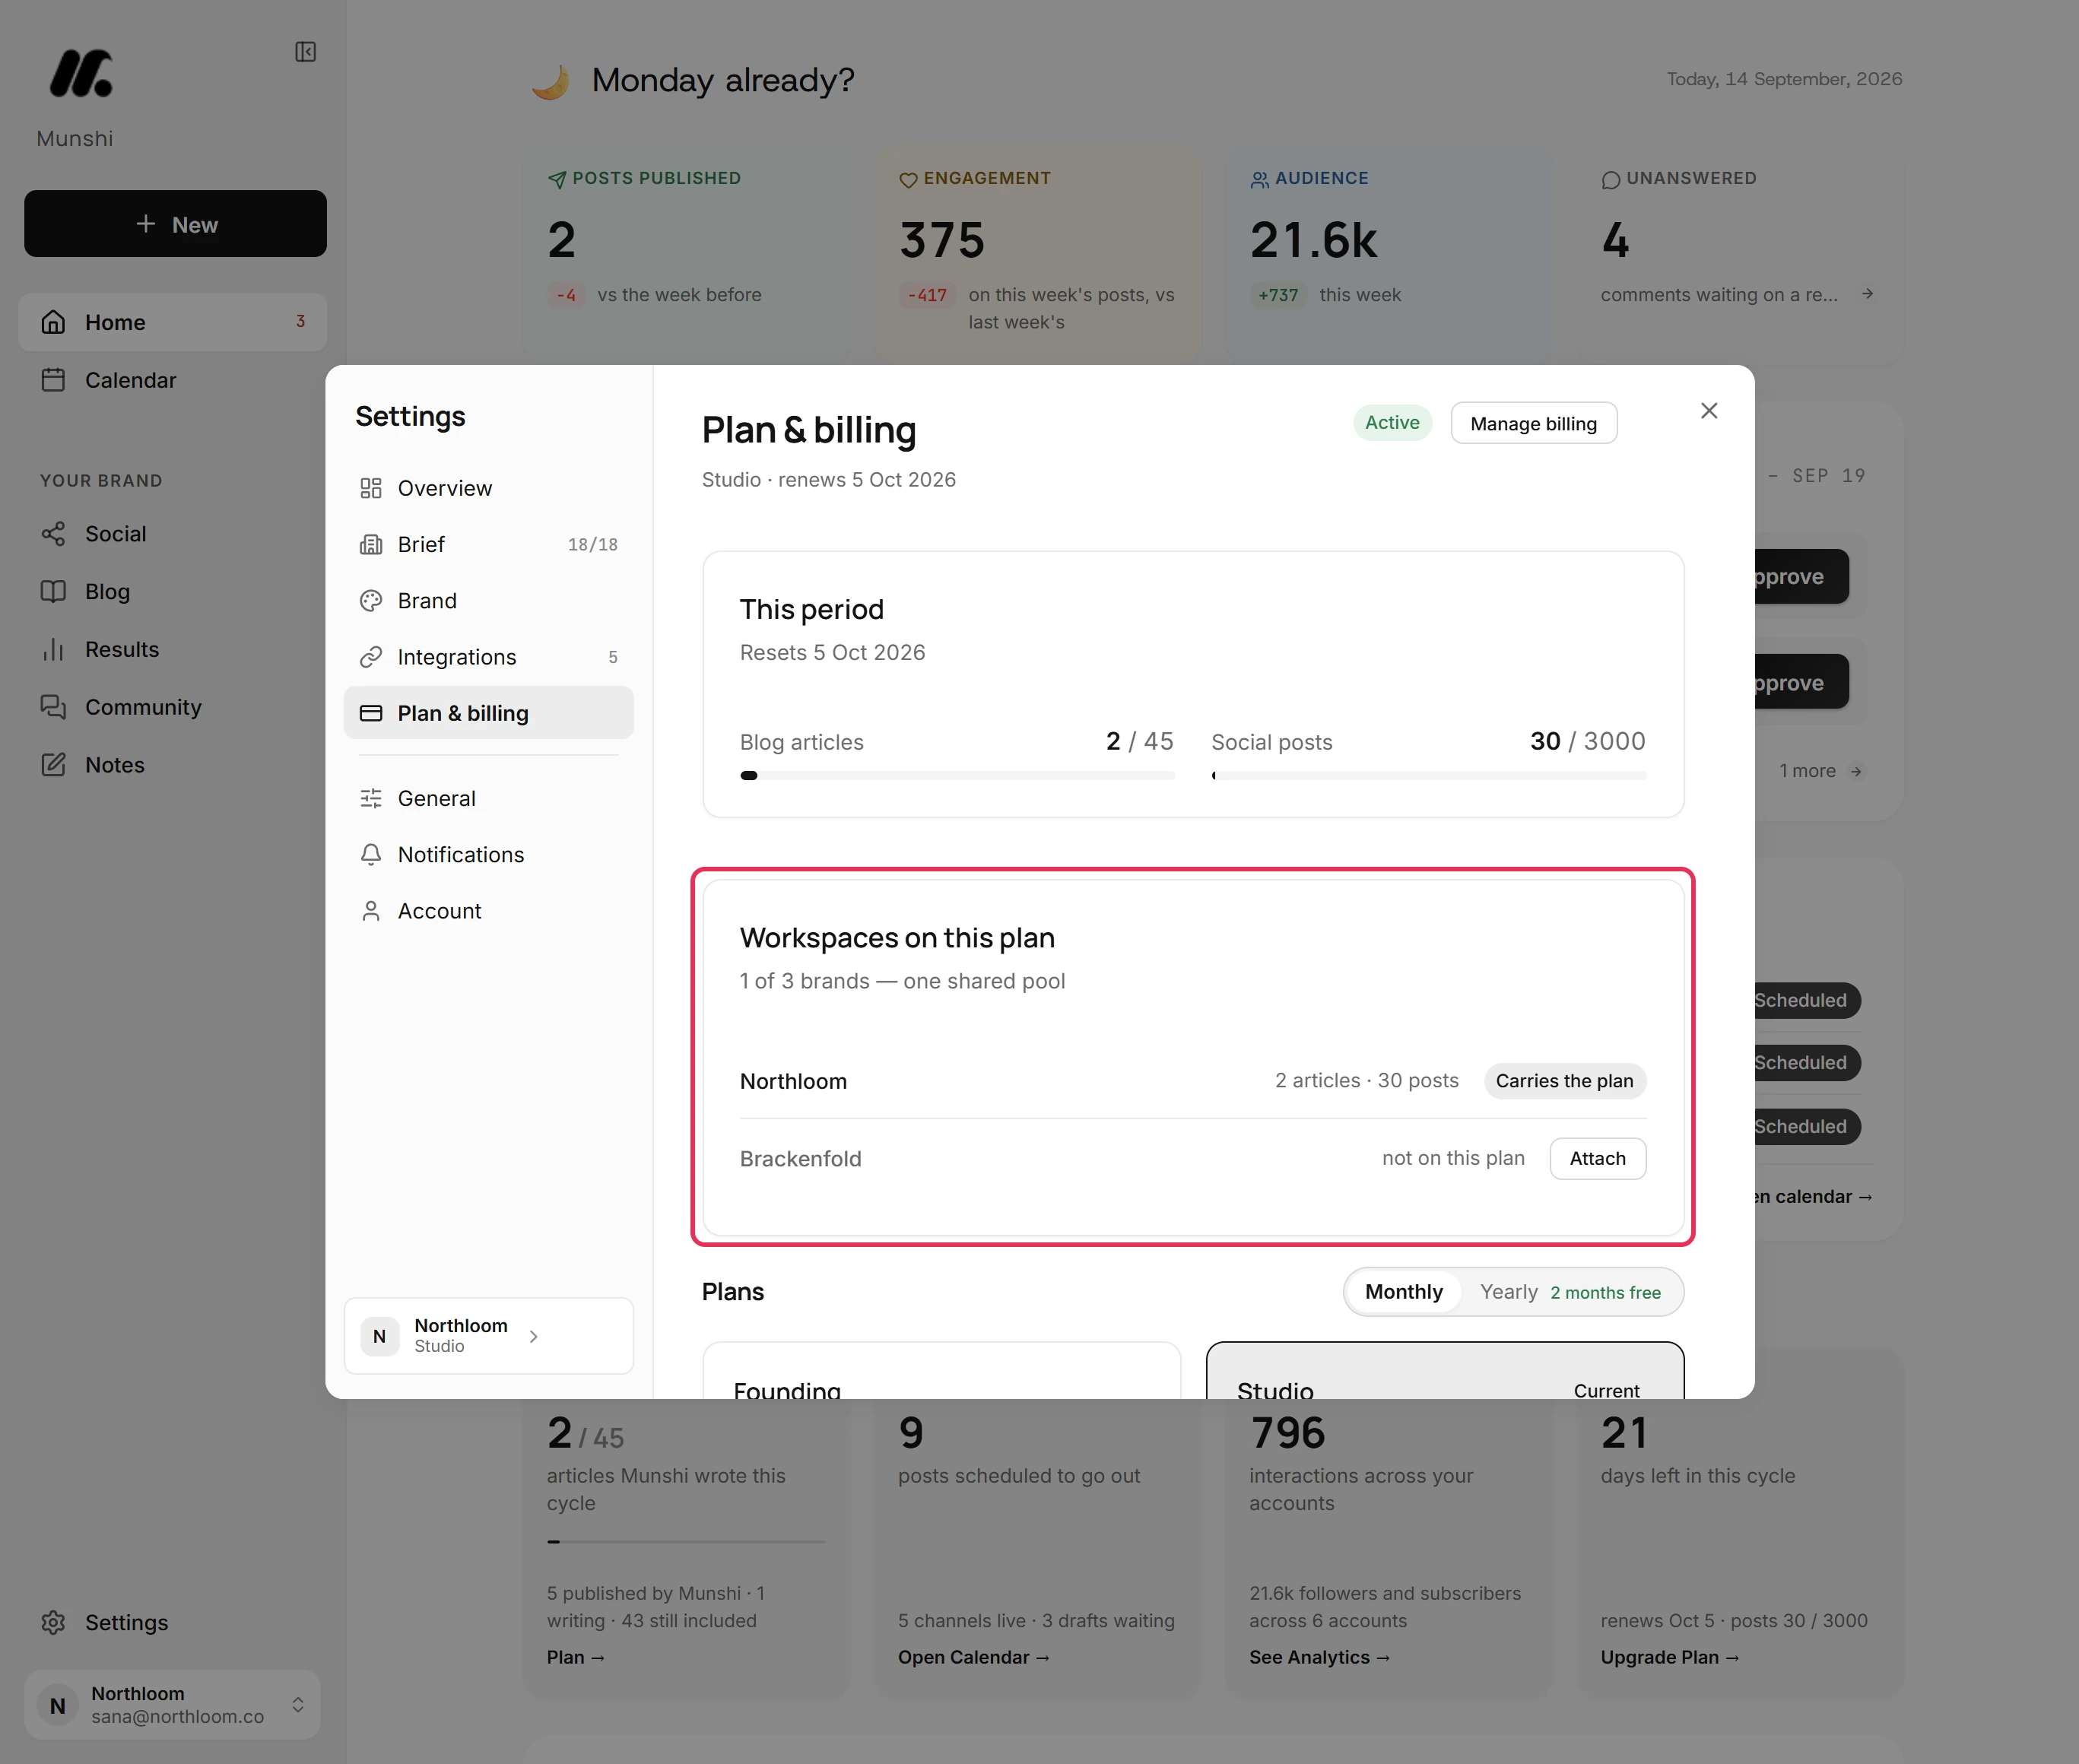Click the Carries the plan badge

coord(1564,1081)
